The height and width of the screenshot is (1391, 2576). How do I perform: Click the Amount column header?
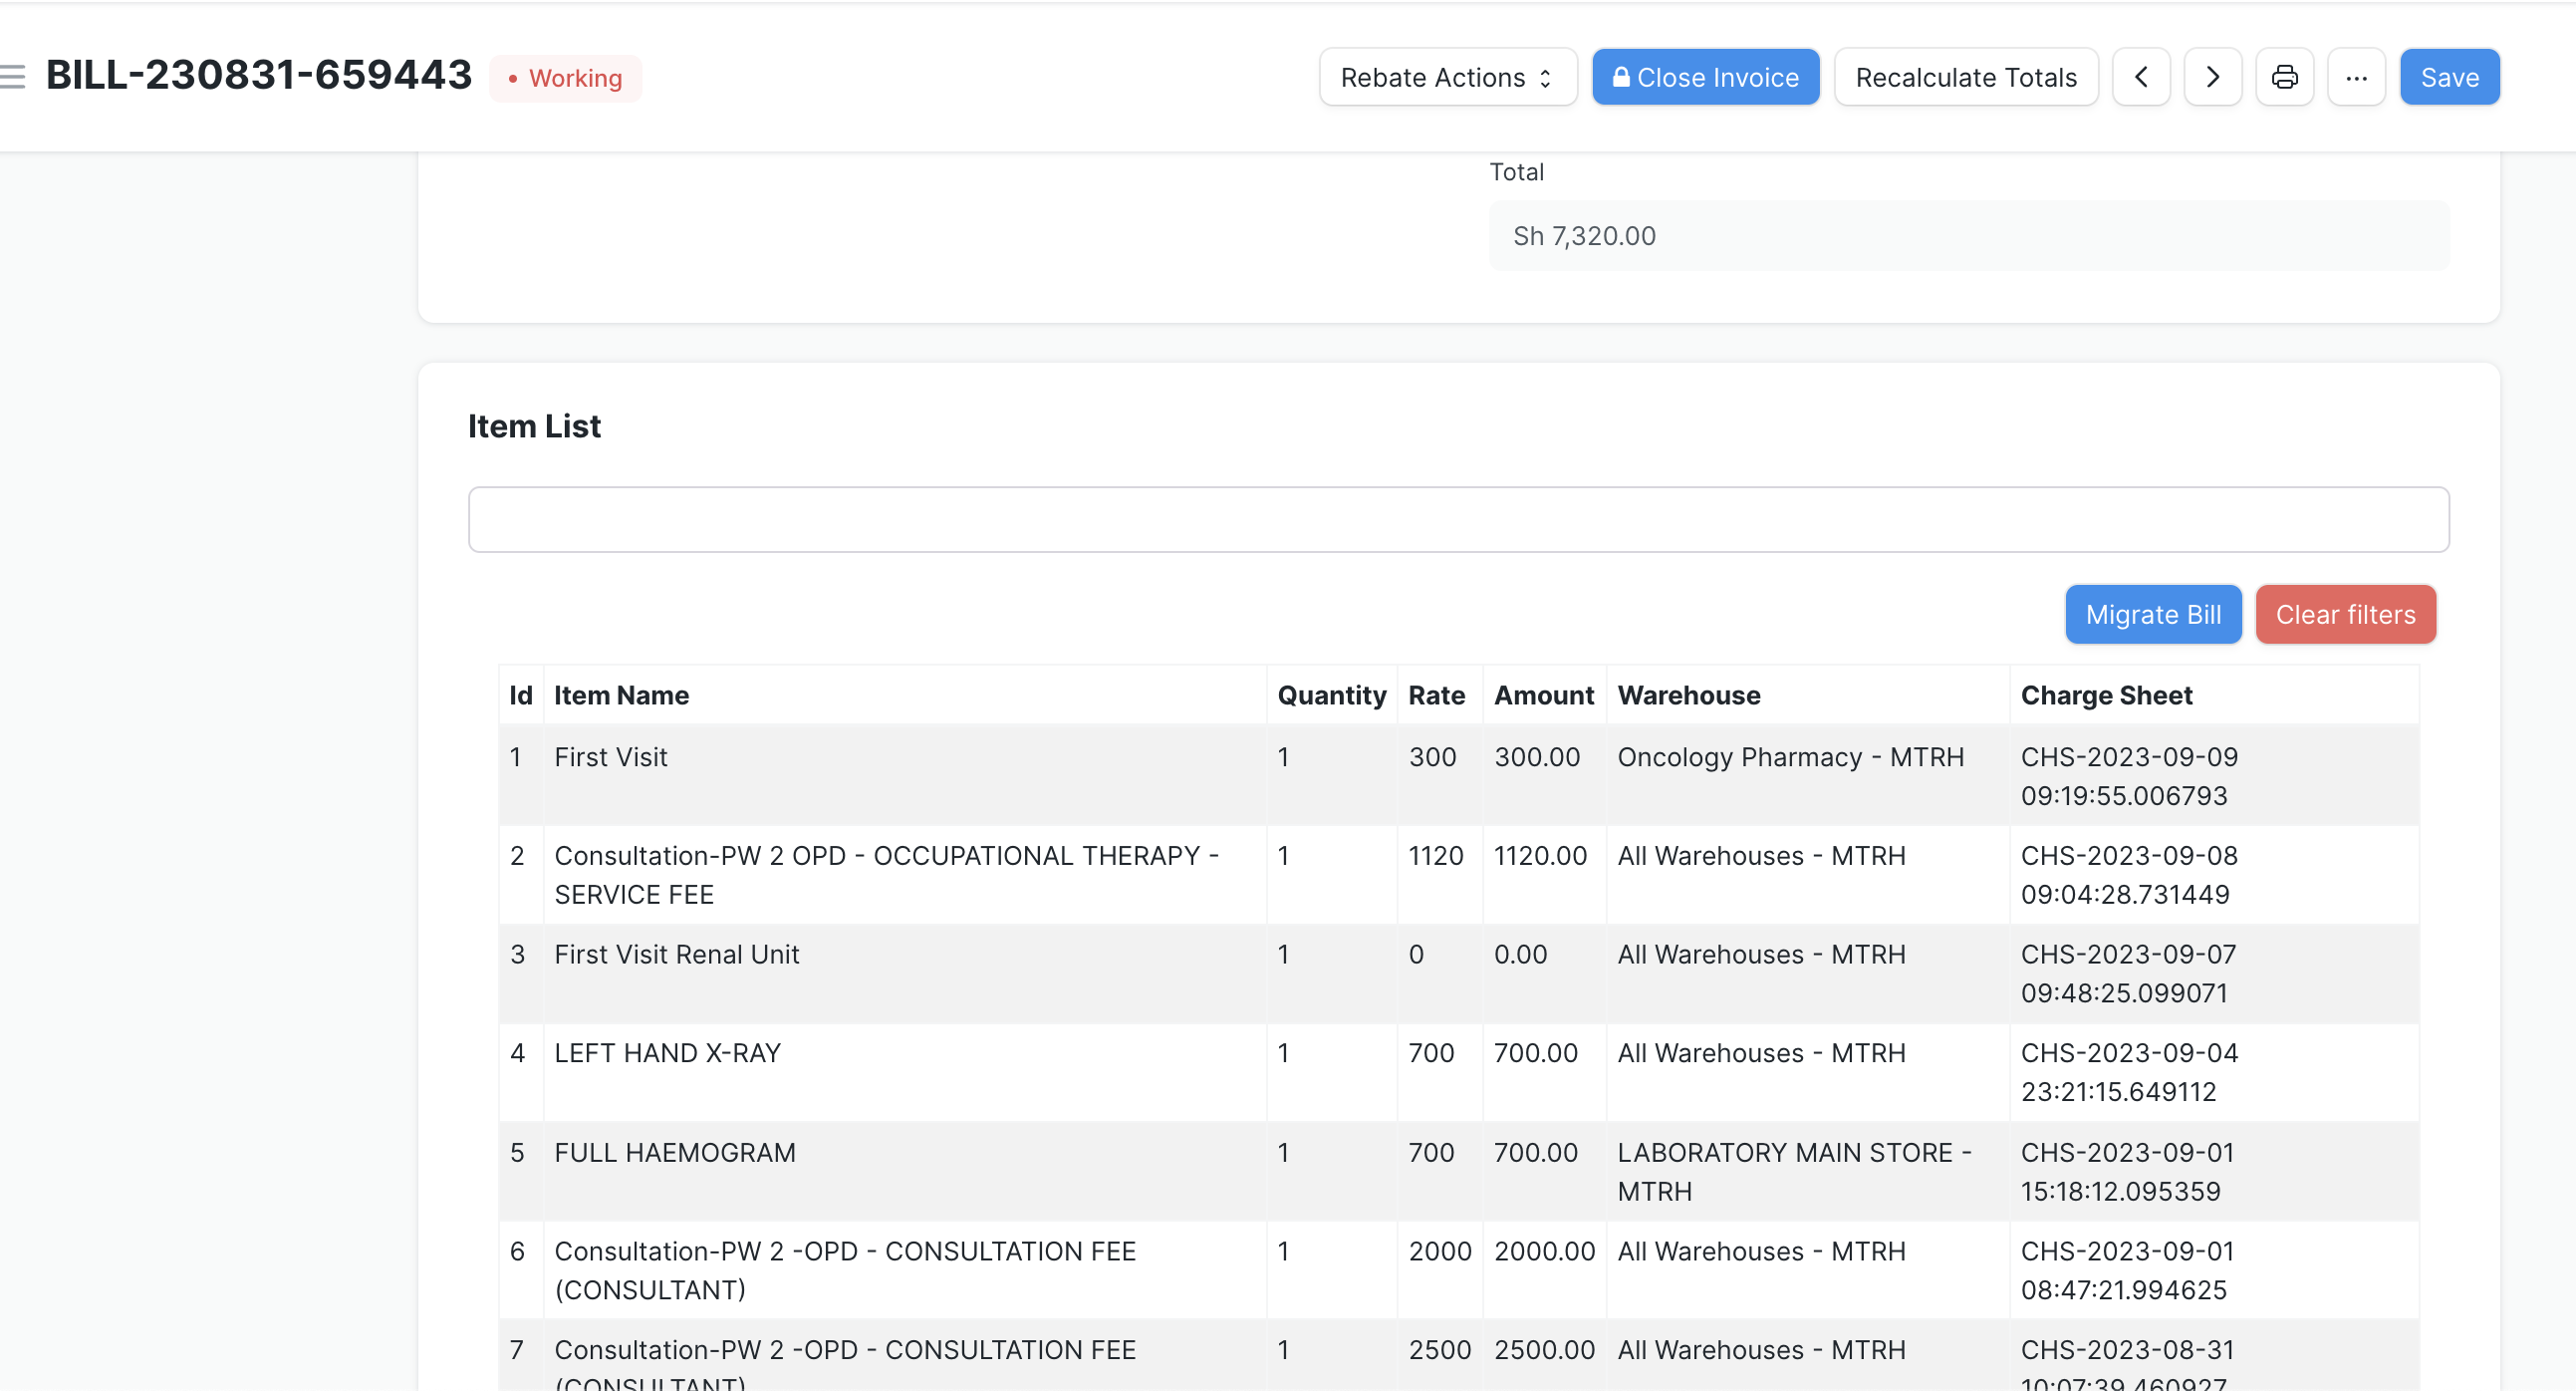(1544, 695)
